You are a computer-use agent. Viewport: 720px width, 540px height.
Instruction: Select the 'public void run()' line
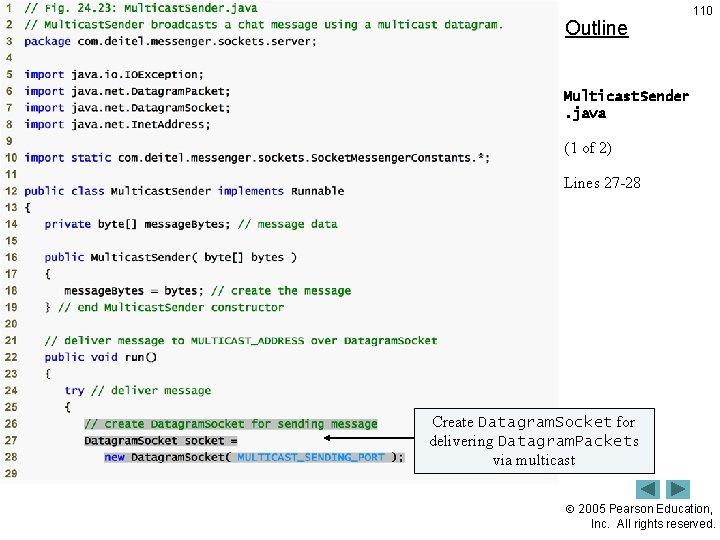click(x=101, y=357)
